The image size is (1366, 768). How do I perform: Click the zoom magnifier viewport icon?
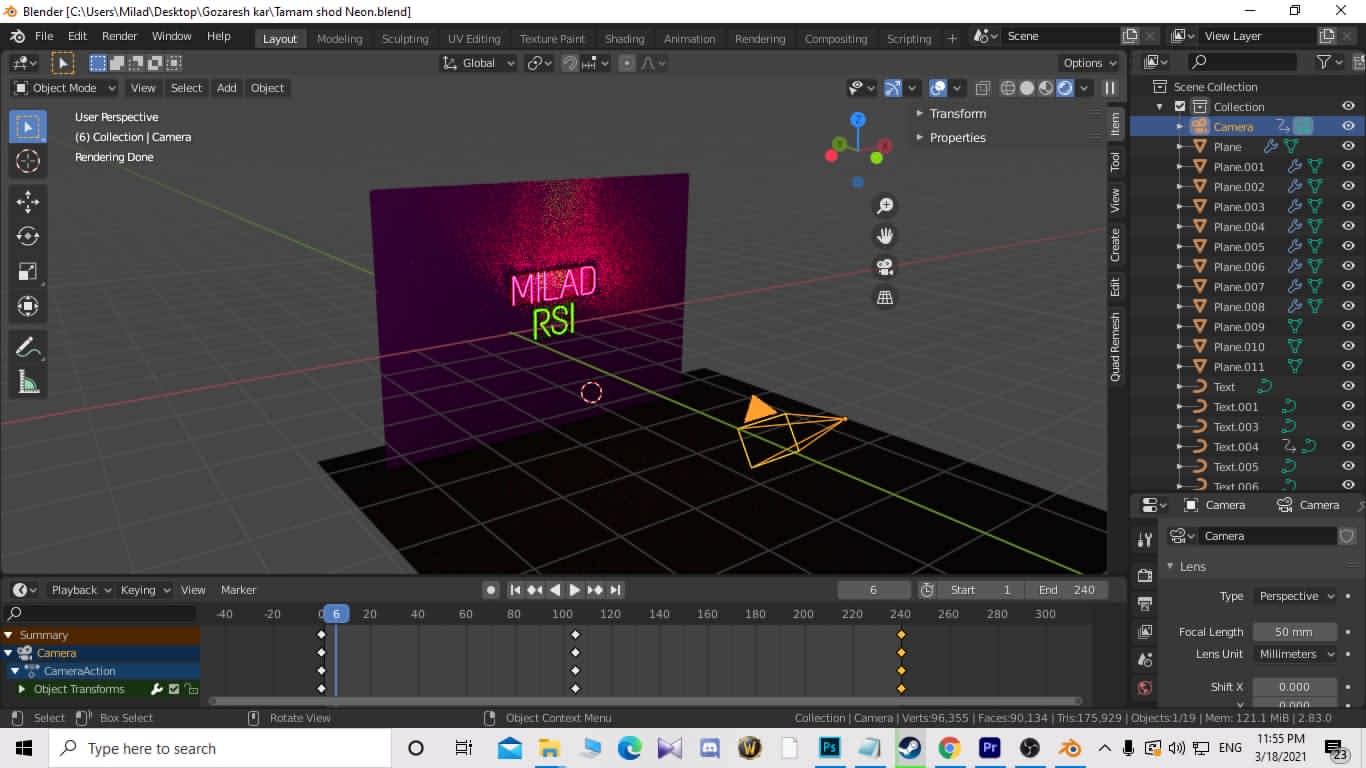click(885, 206)
